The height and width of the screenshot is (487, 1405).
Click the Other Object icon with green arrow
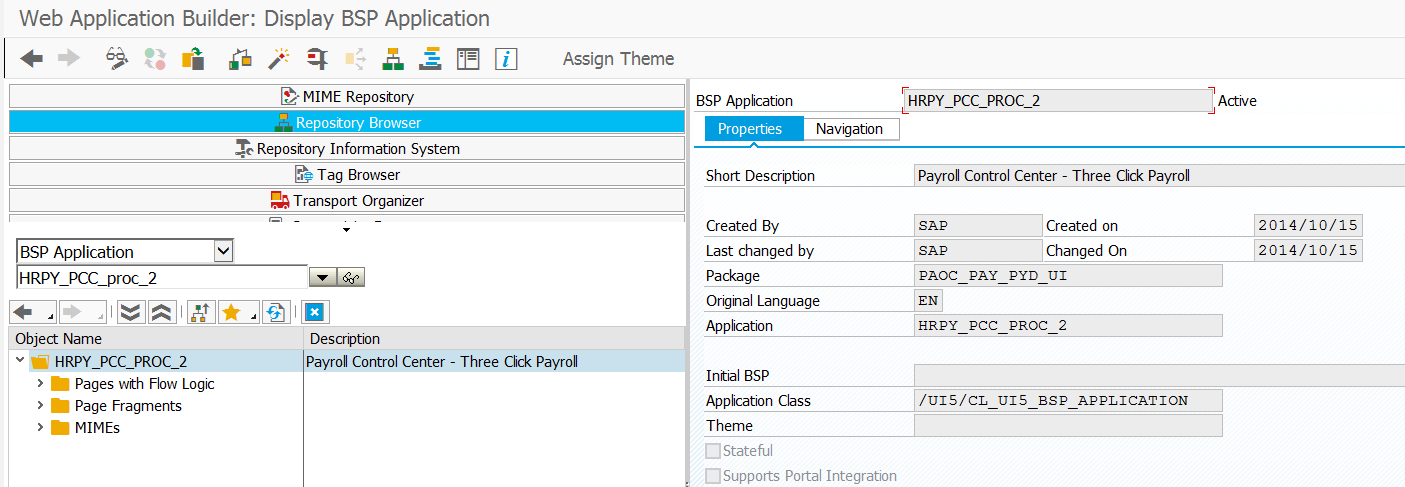coord(192,59)
